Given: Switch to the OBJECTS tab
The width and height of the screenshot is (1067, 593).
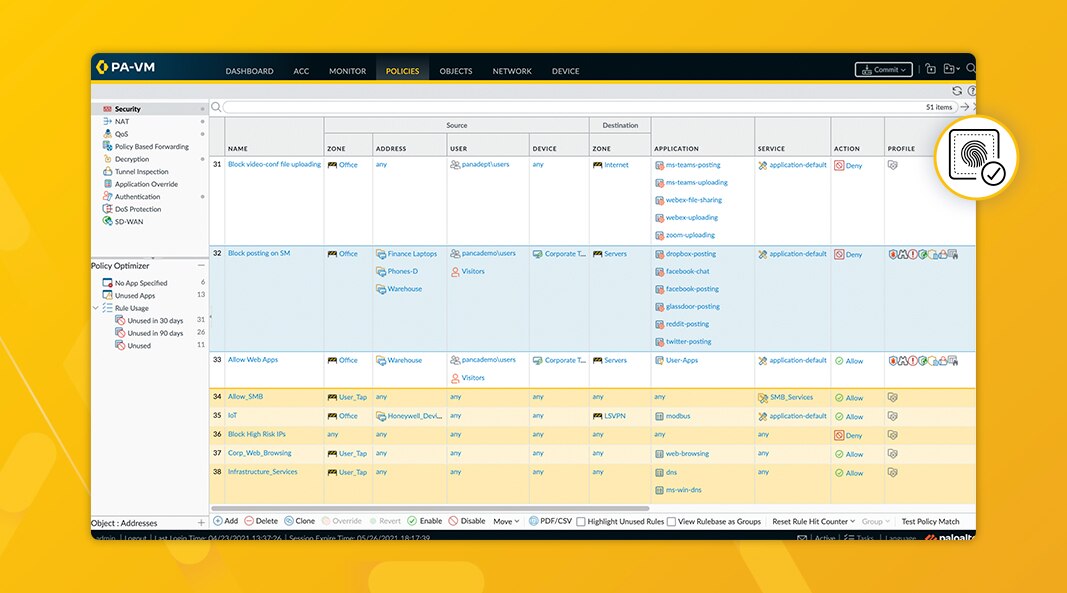Looking at the screenshot, I should pos(456,71).
